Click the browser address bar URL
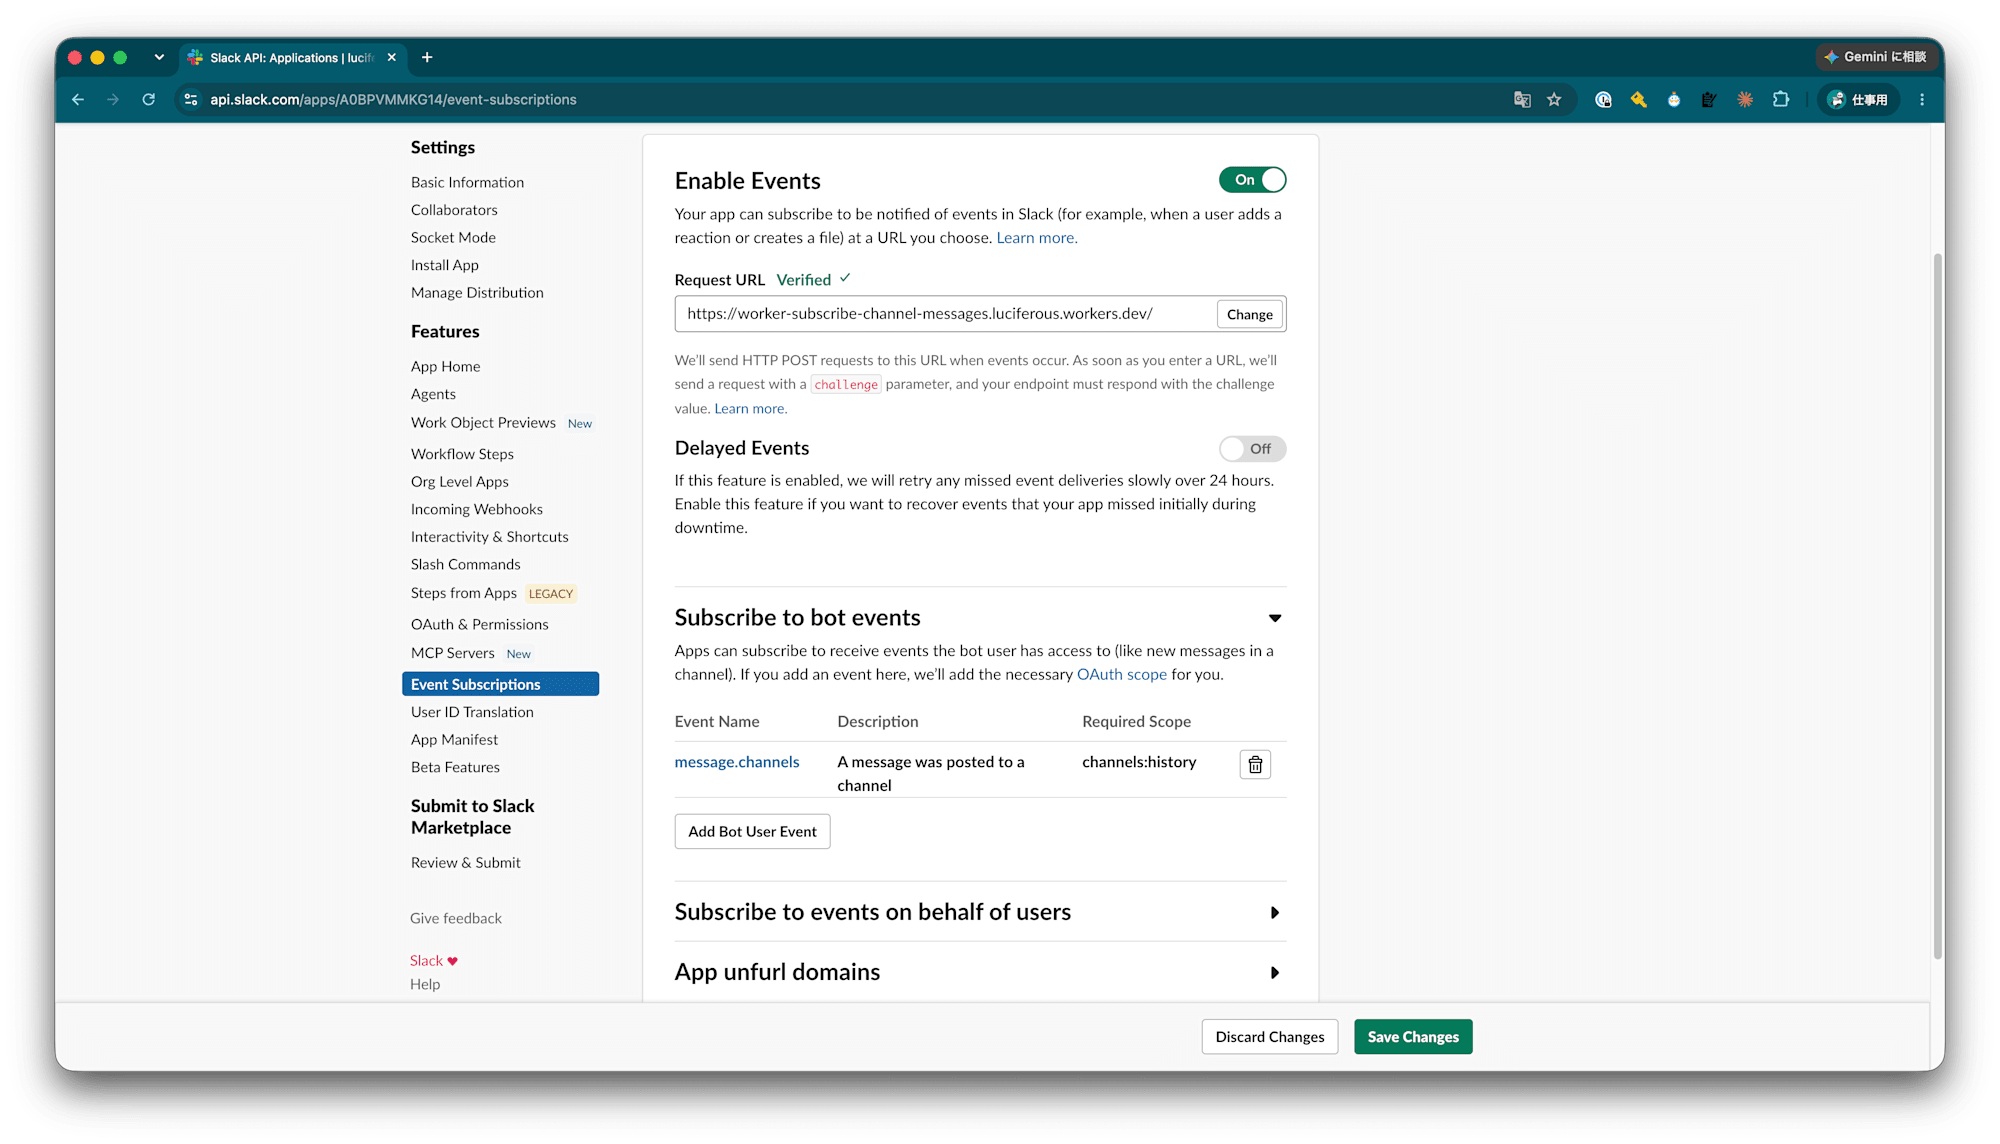 (x=393, y=100)
